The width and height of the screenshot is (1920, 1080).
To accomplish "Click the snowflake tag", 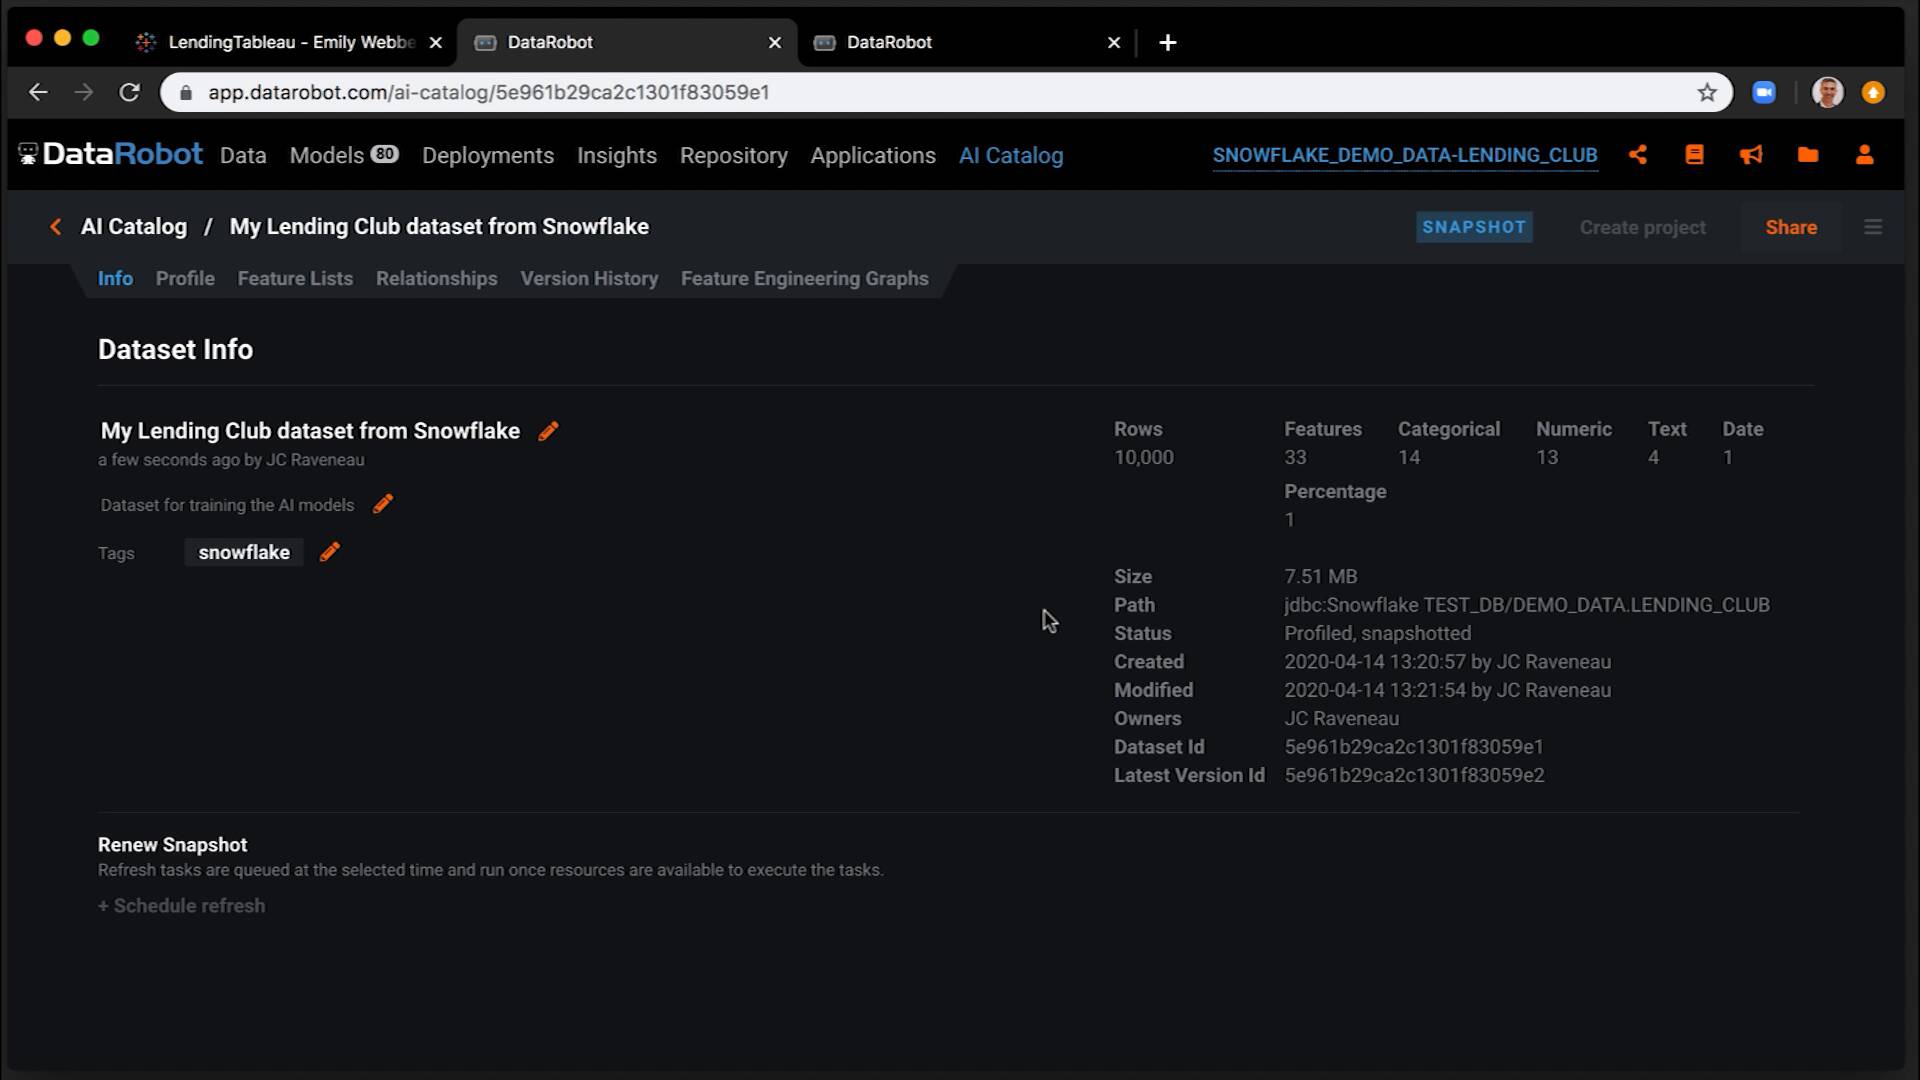I will point(244,552).
